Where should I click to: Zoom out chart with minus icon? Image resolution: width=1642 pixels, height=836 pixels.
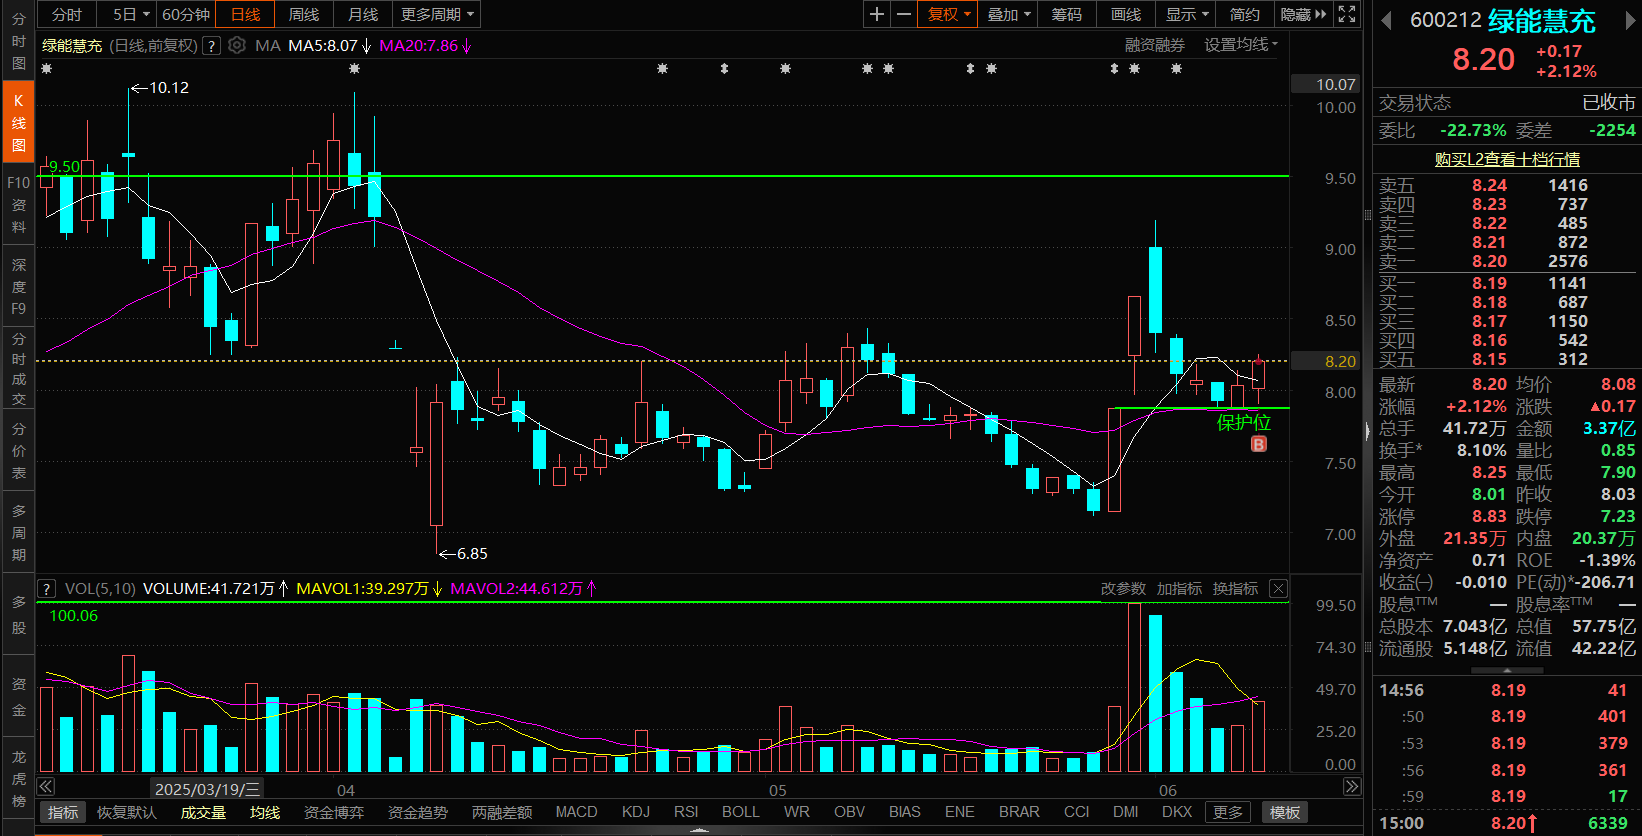pyautogui.click(x=903, y=14)
